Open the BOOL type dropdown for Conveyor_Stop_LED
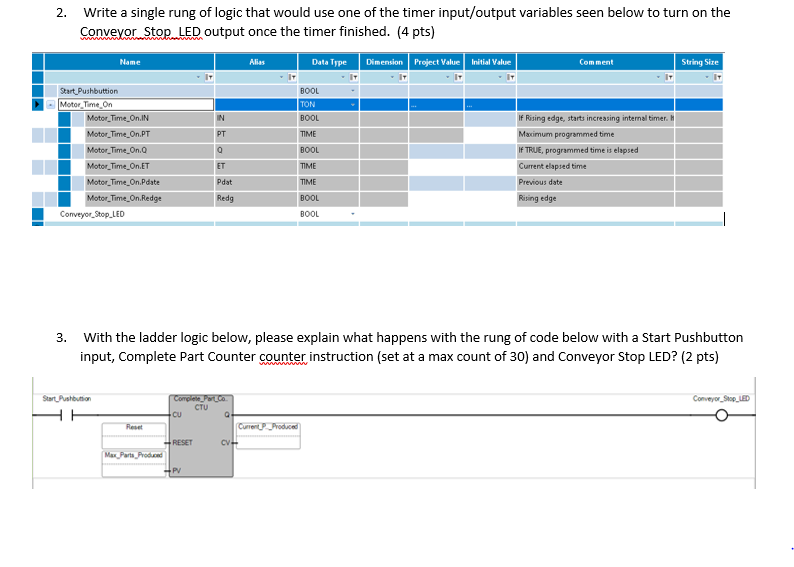The width and height of the screenshot is (794, 567). (353, 214)
